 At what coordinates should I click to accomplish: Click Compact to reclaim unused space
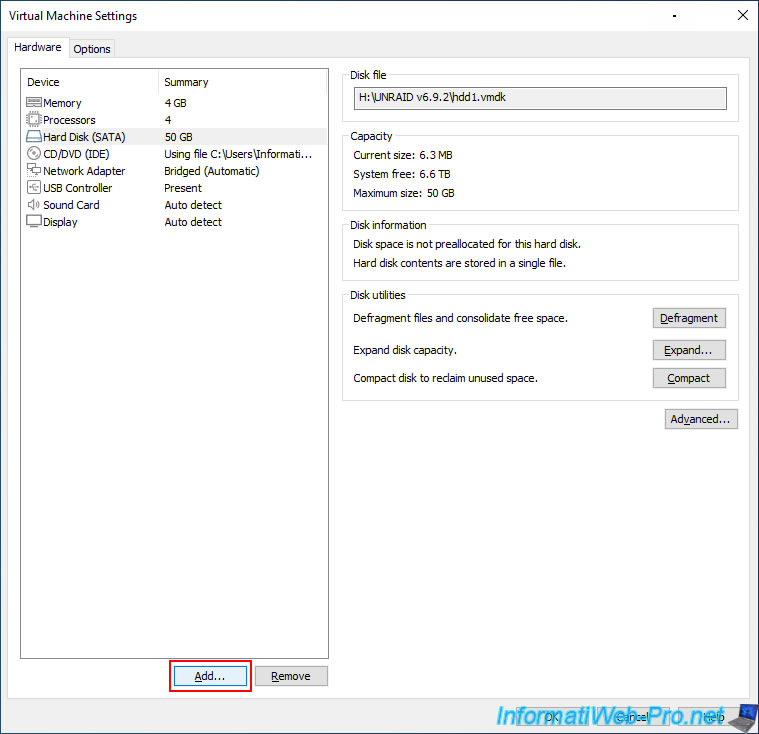pyautogui.click(x=689, y=378)
